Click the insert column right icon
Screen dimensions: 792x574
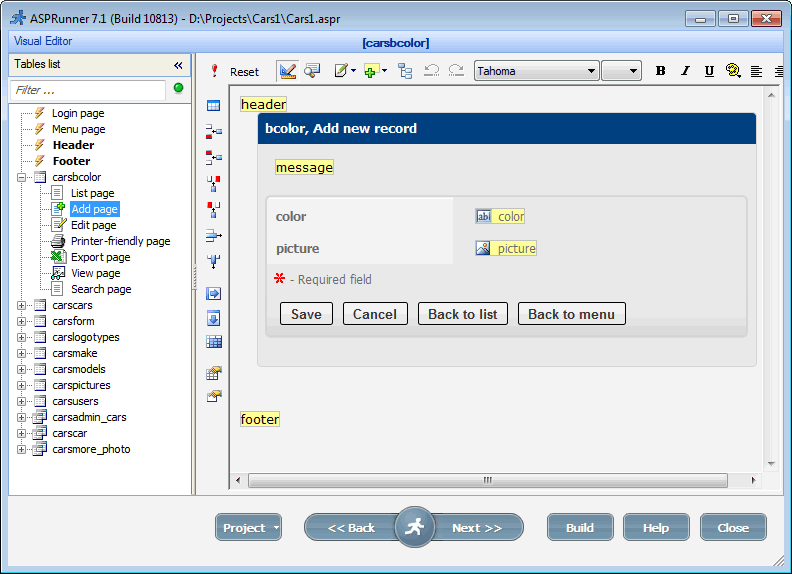214,209
